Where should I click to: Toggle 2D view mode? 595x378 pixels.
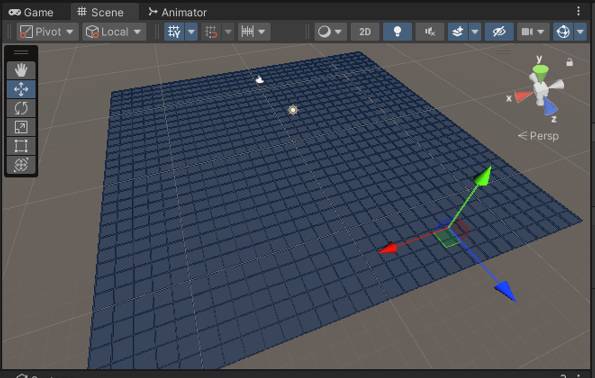tap(365, 32)
